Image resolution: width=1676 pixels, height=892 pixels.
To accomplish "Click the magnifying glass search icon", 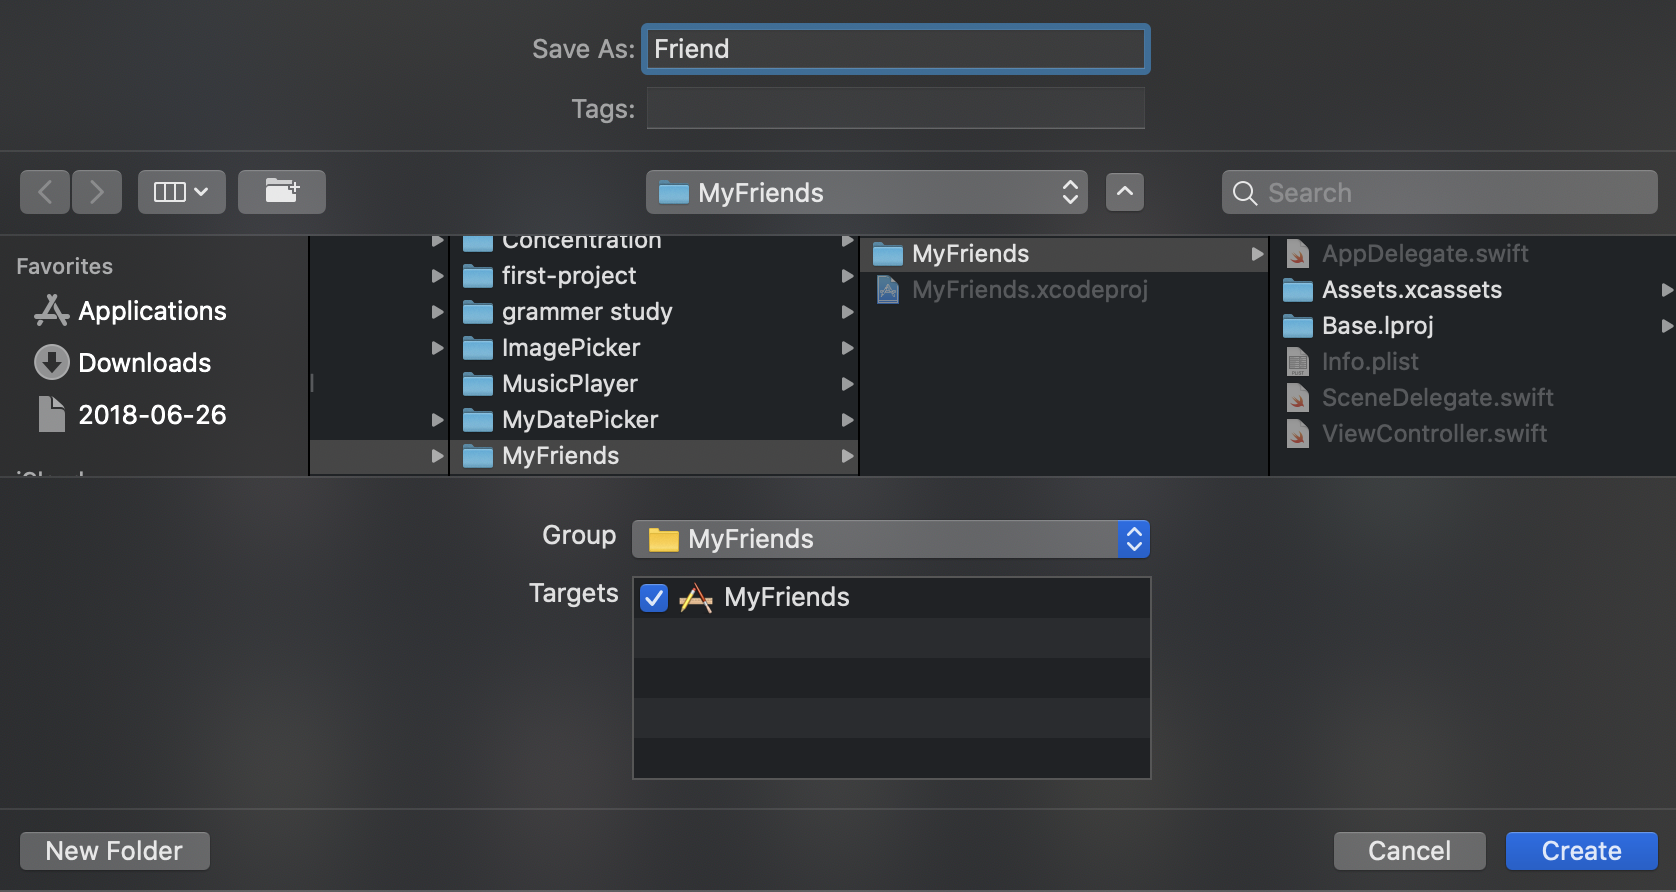I will (1245, 193).
